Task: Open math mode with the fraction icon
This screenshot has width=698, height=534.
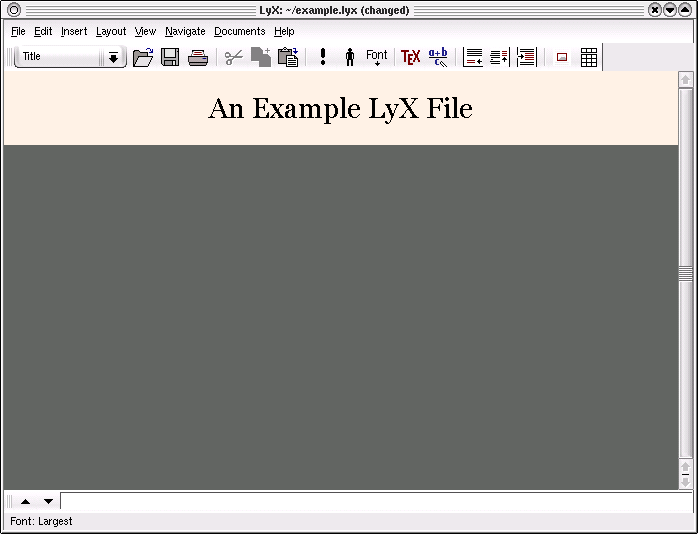Action: (438, 58)
